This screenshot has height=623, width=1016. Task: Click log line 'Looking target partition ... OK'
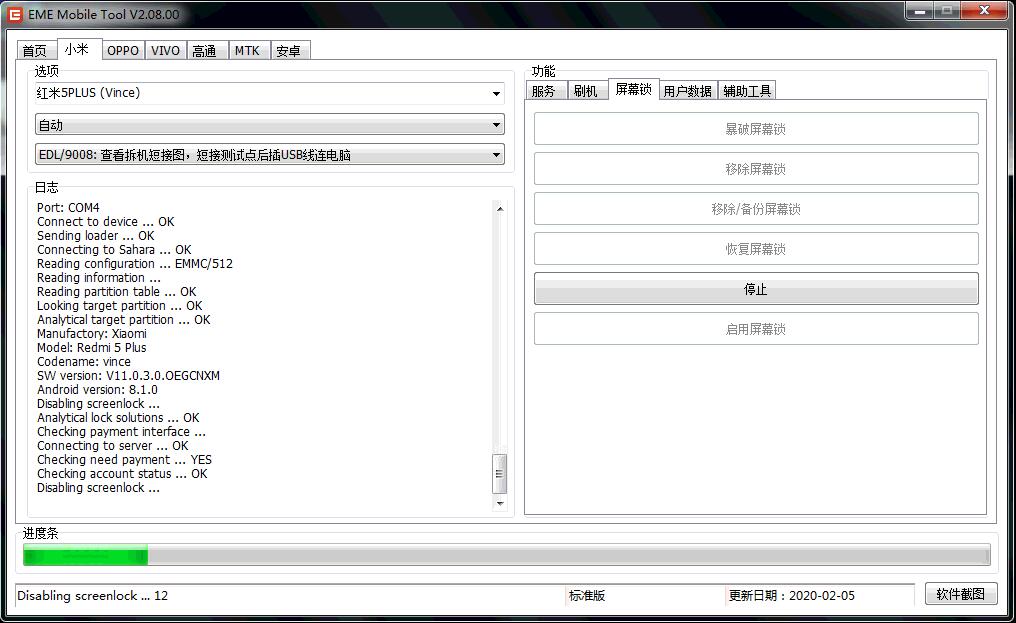point(120,305)
